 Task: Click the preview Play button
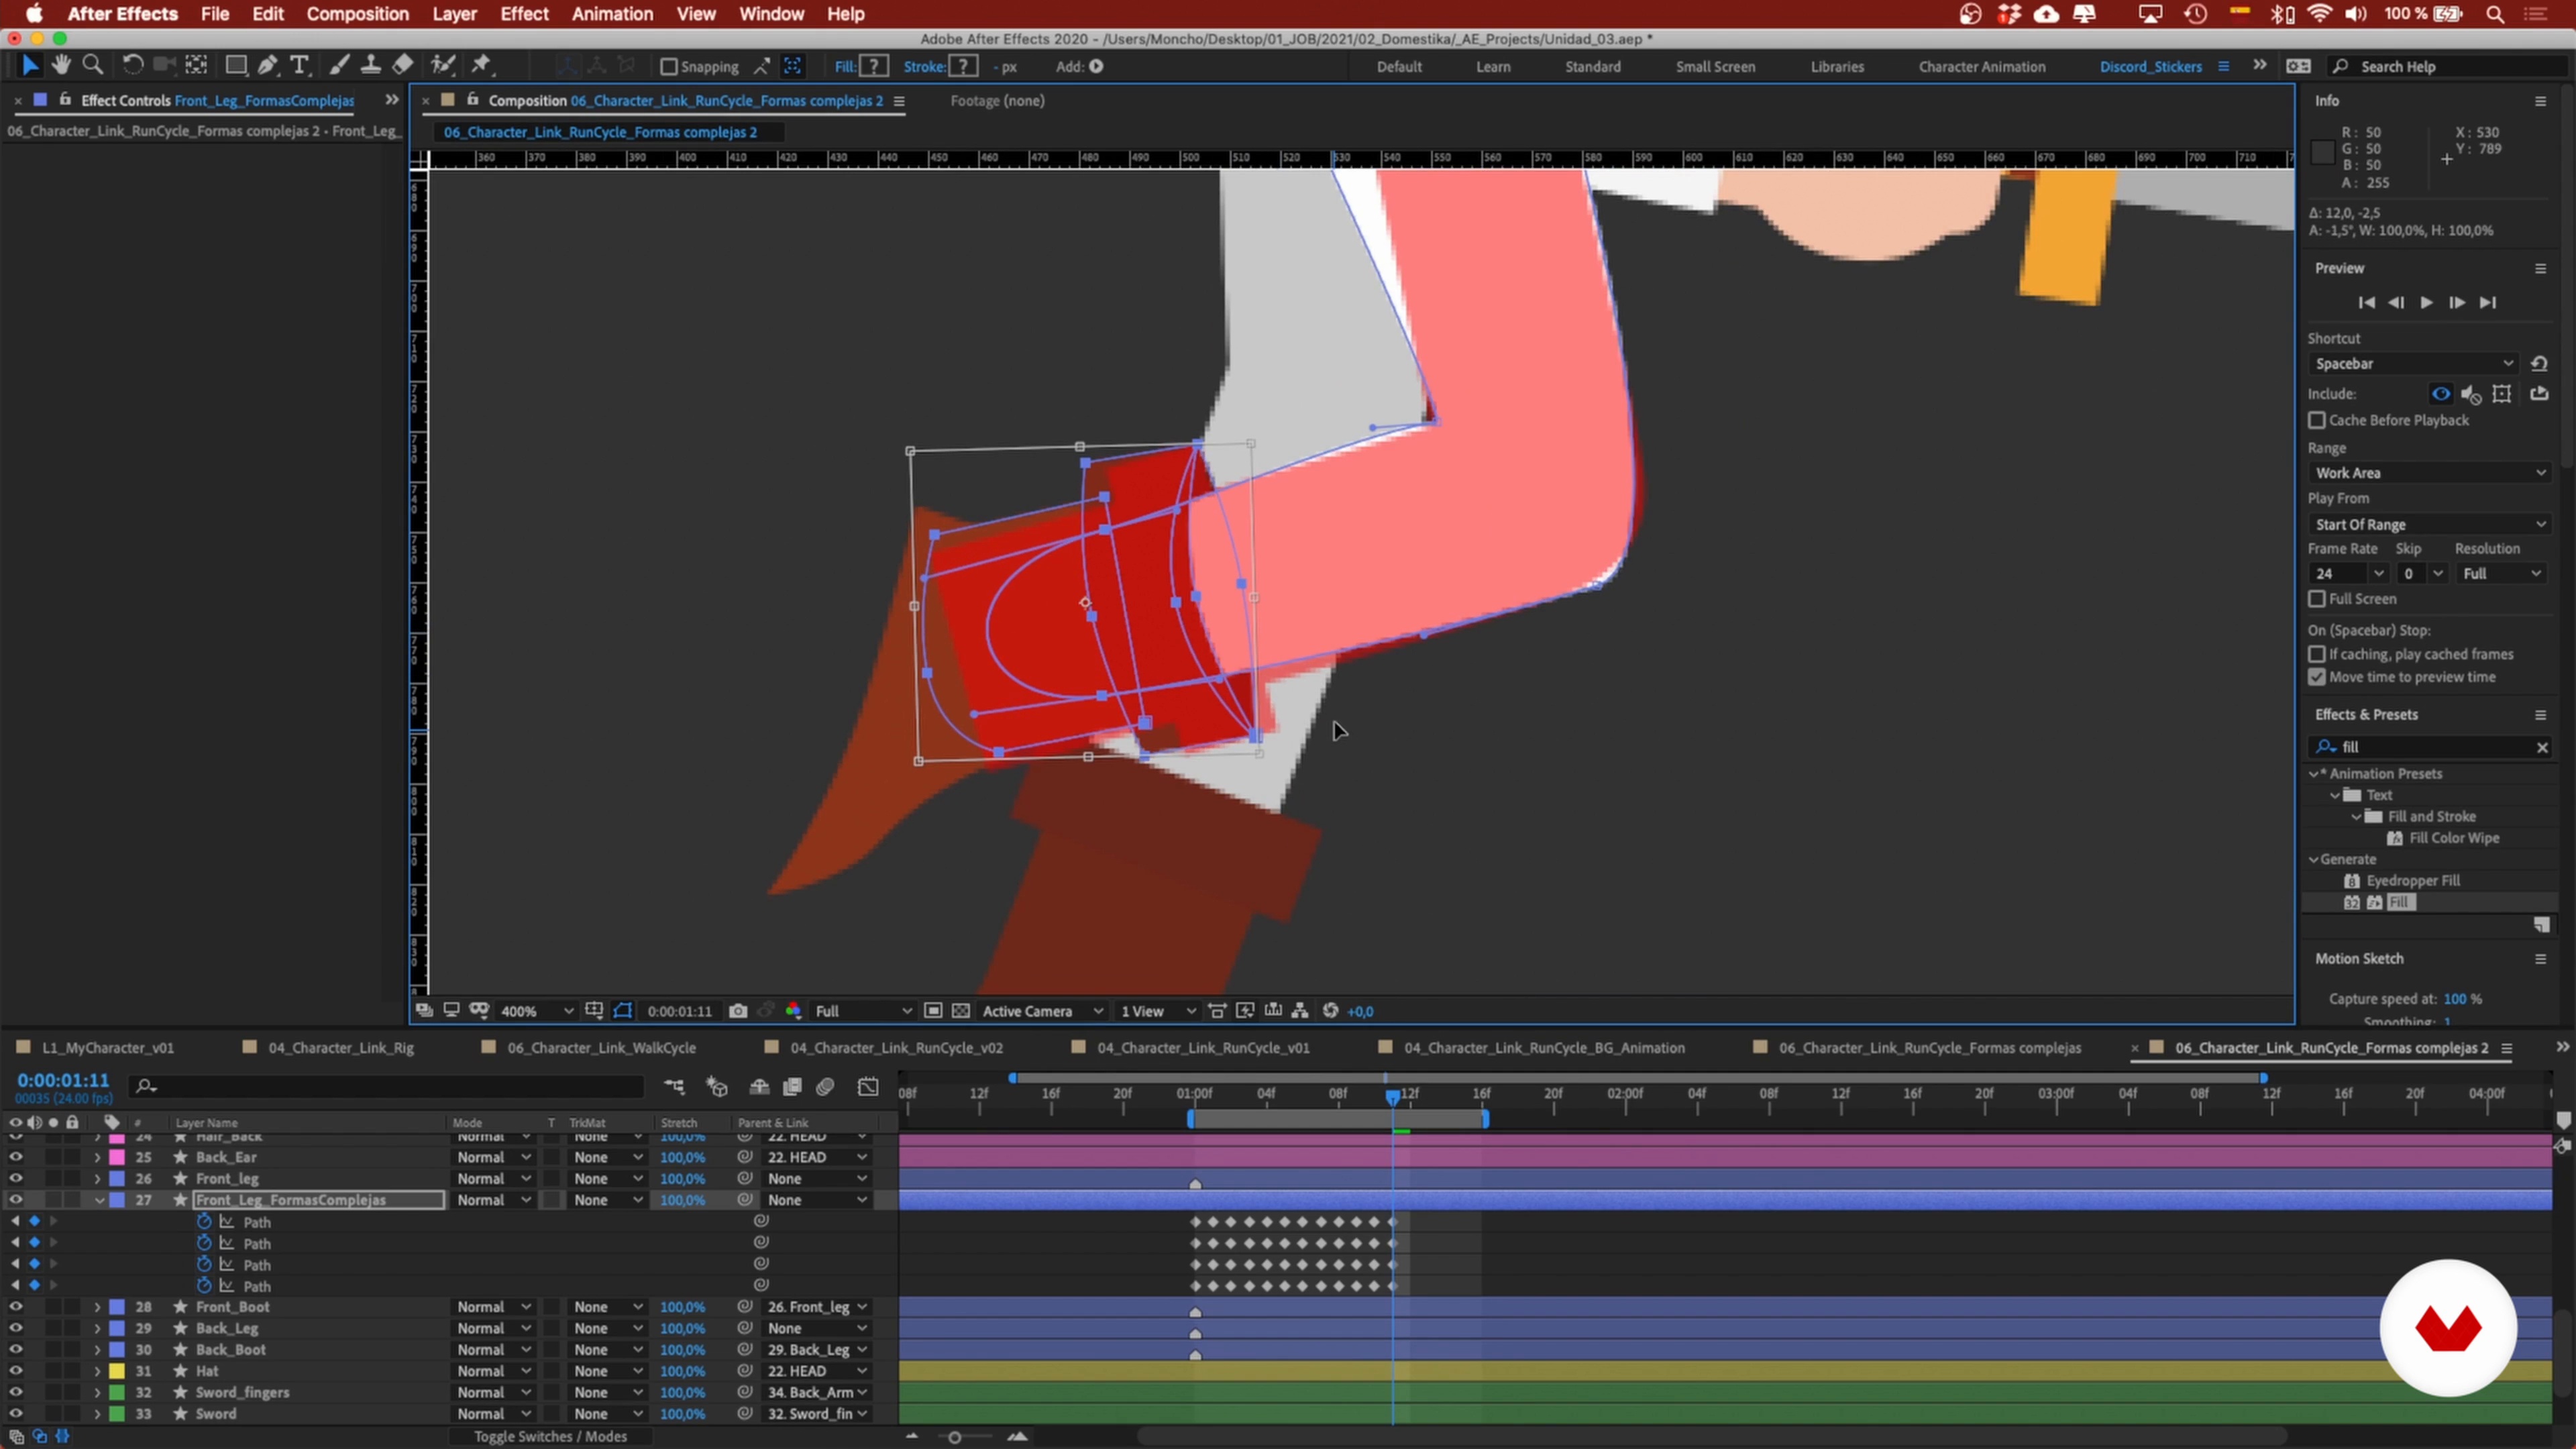2426,302
